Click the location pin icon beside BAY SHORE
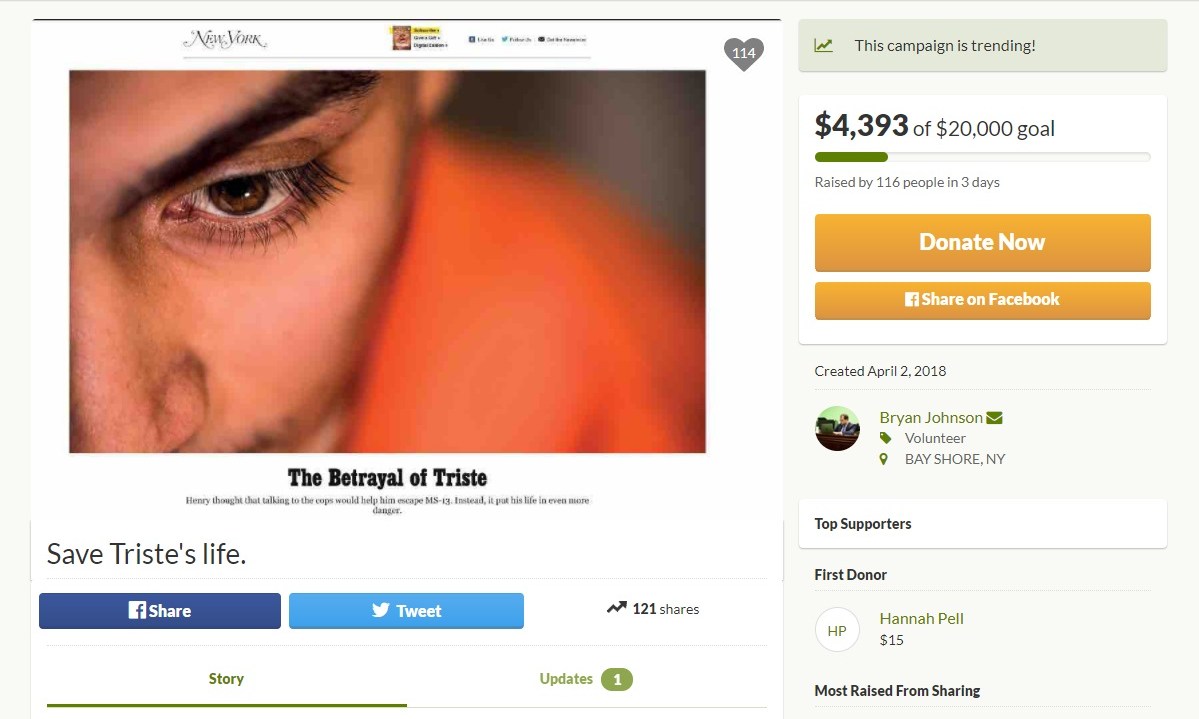1199x719 pixels. pos(884,459)
